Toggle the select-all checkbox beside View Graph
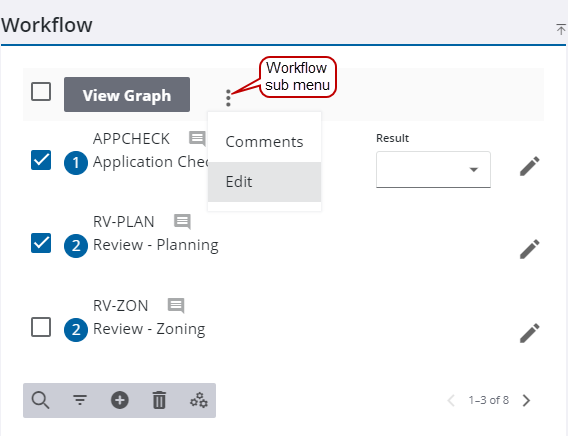The image size is (568, 436). point(41,91)
